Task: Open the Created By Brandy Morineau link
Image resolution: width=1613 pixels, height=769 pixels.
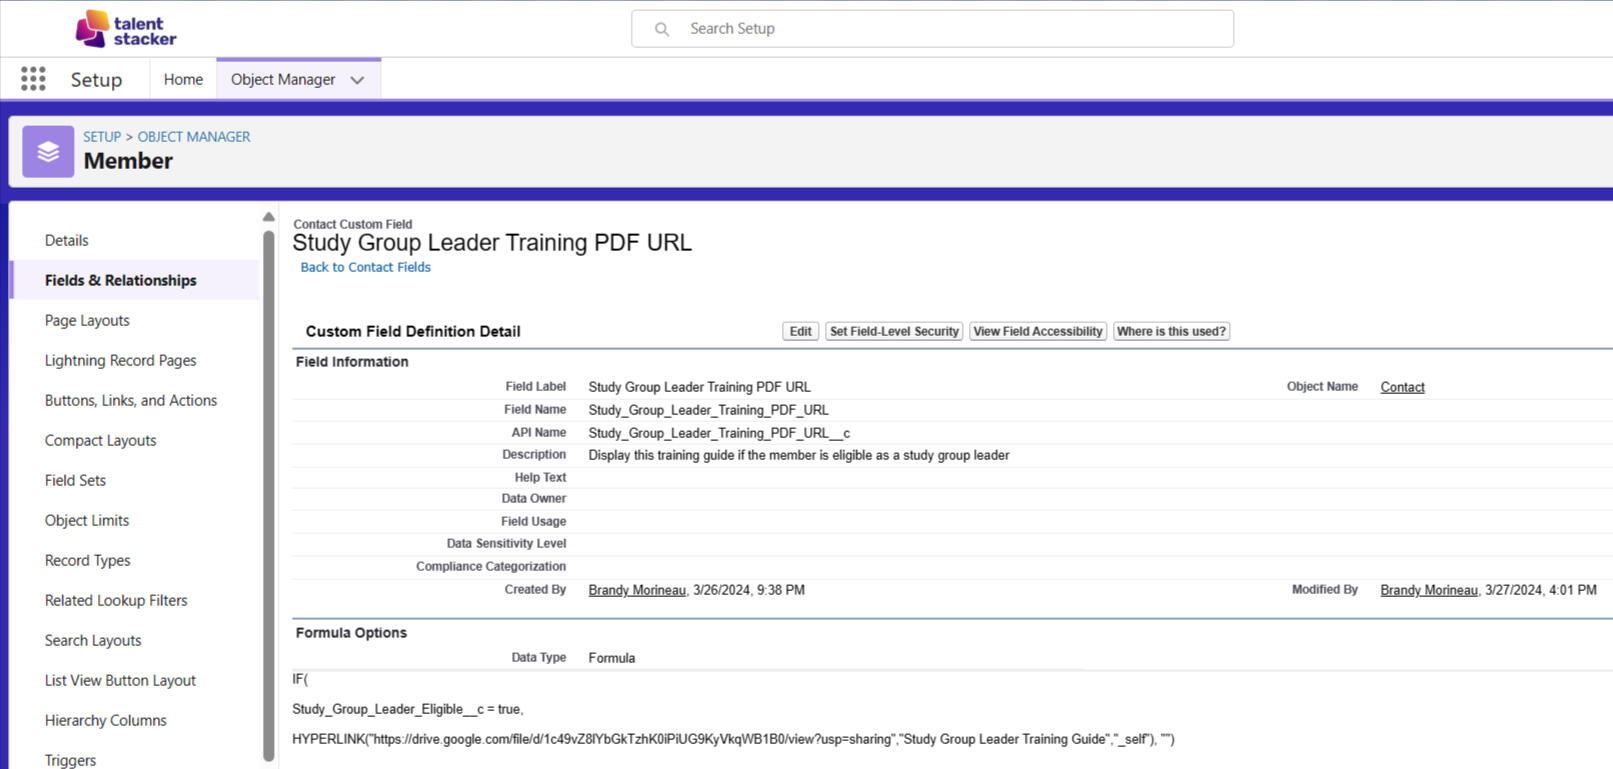Action: 637,590
